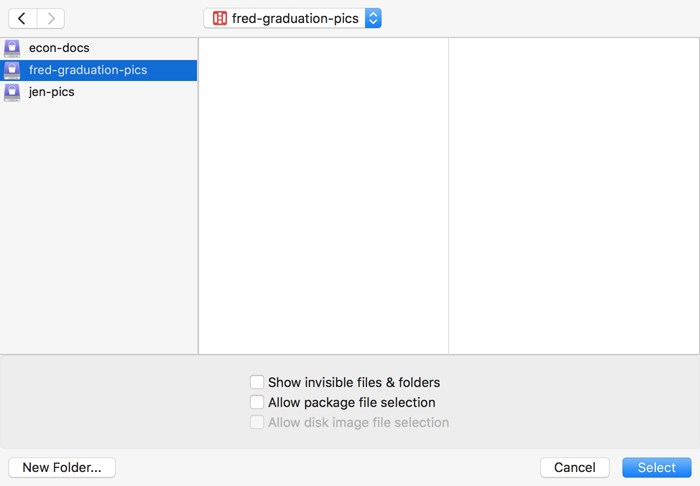Click the jen-pics bucket drive icon
700x486 pixels.
(x=12, y=92)
